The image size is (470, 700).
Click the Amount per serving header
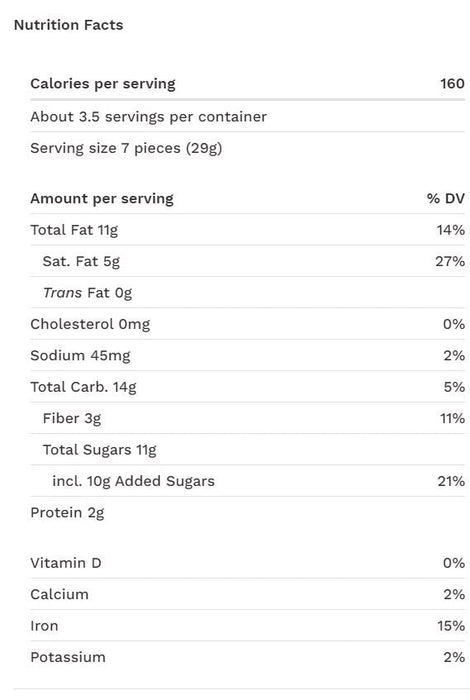[102, 199]
